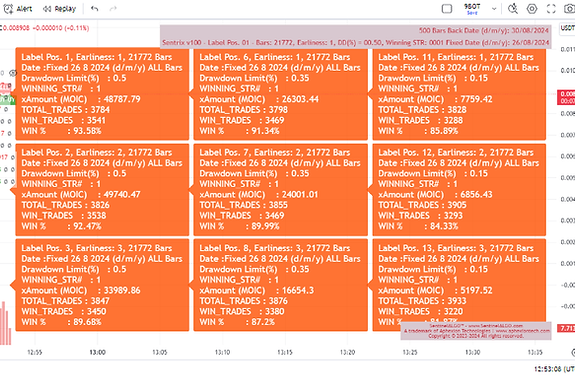The width and height of the screenshot is (575, 376).
Task: Click the 12:55 time axis label
Action: pyautogui.click(x=34, y=352)
